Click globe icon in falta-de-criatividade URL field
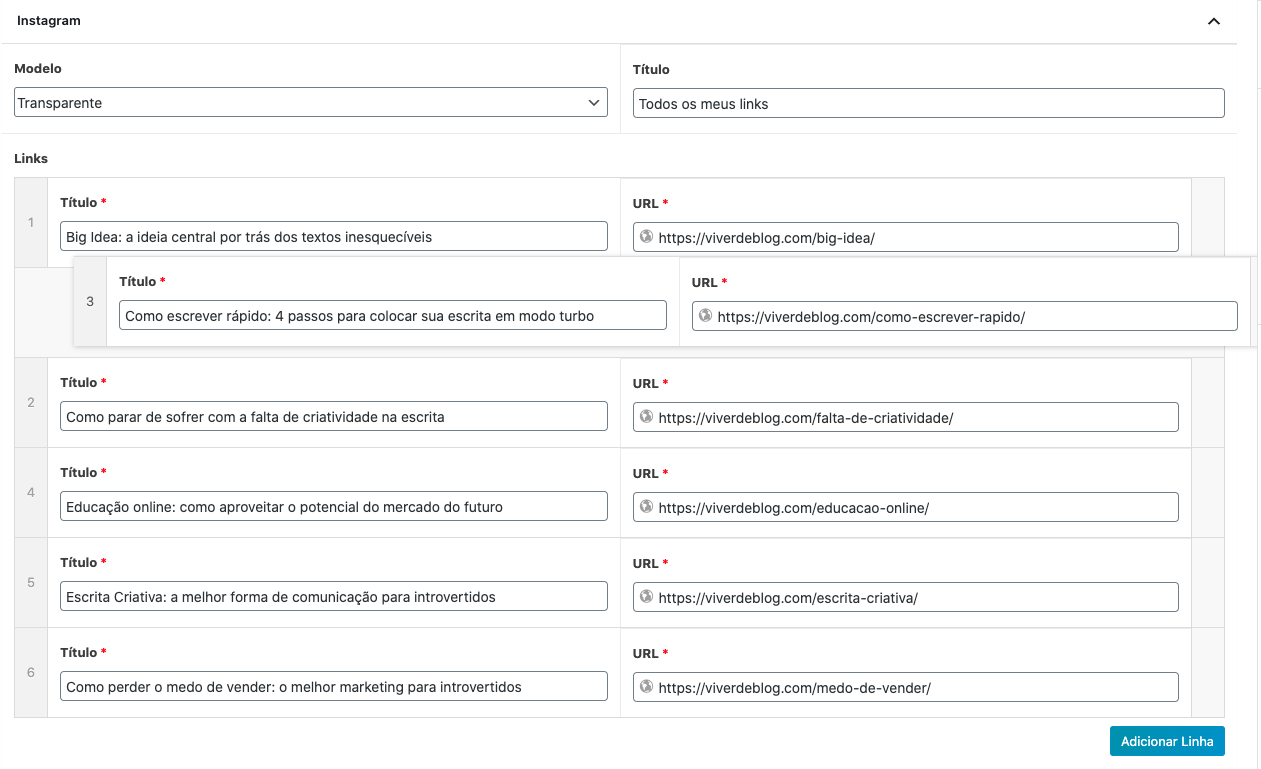The height and width of the screenshot is (769, 1261). 646,417
